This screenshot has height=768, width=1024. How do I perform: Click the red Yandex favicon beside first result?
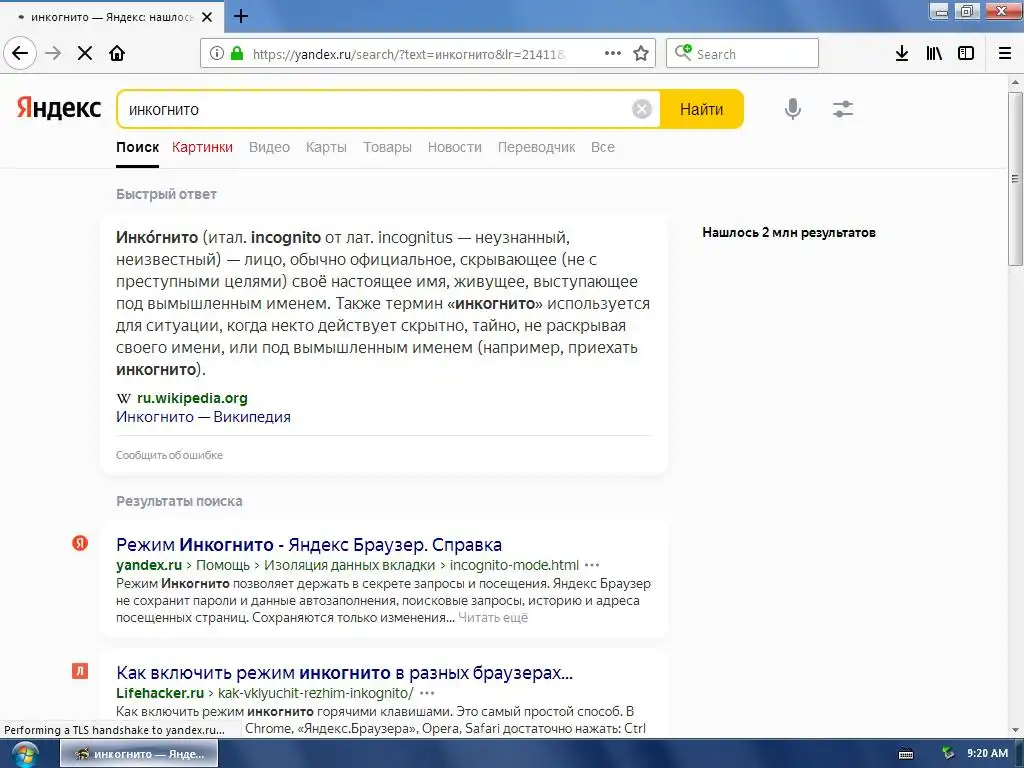pos(80,543)
